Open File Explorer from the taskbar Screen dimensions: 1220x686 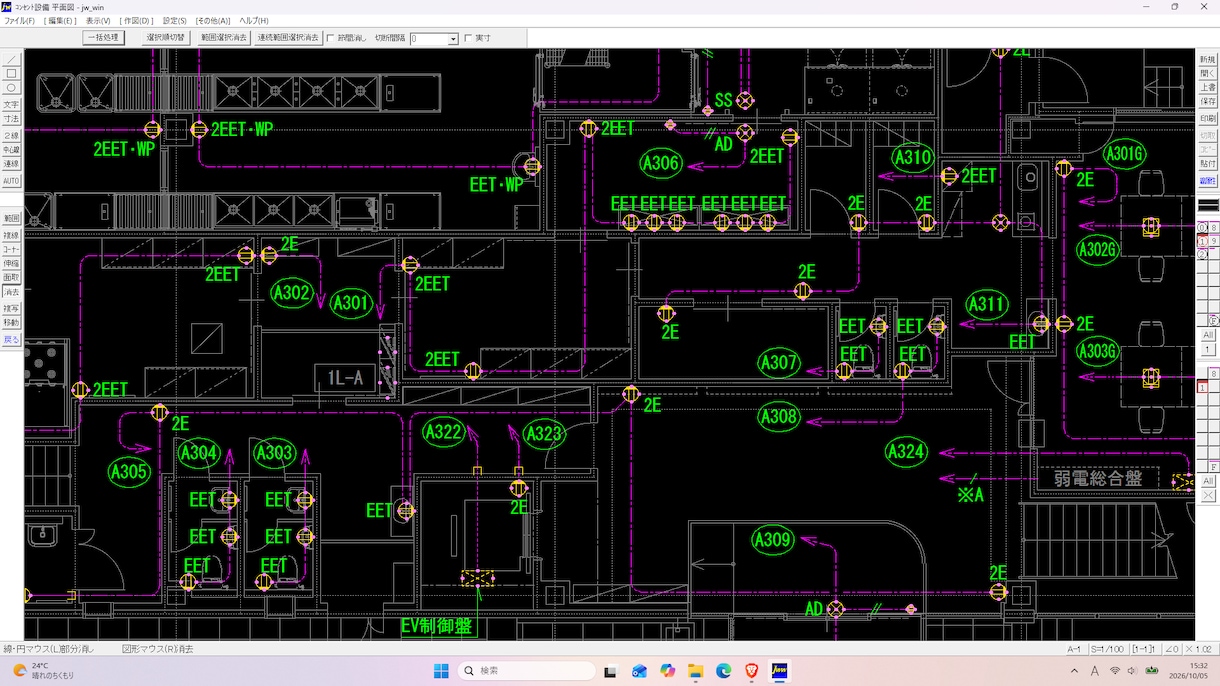[x=695, y=671]
